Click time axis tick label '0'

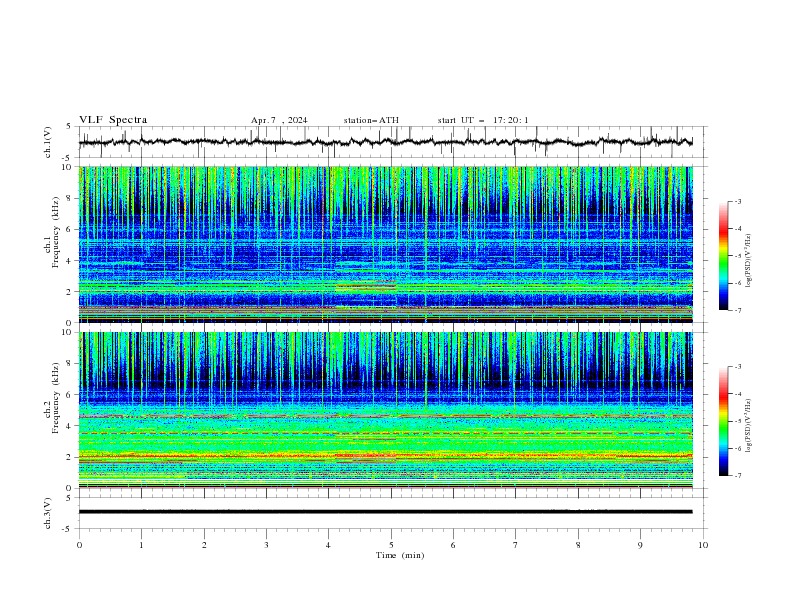(79, 545)
